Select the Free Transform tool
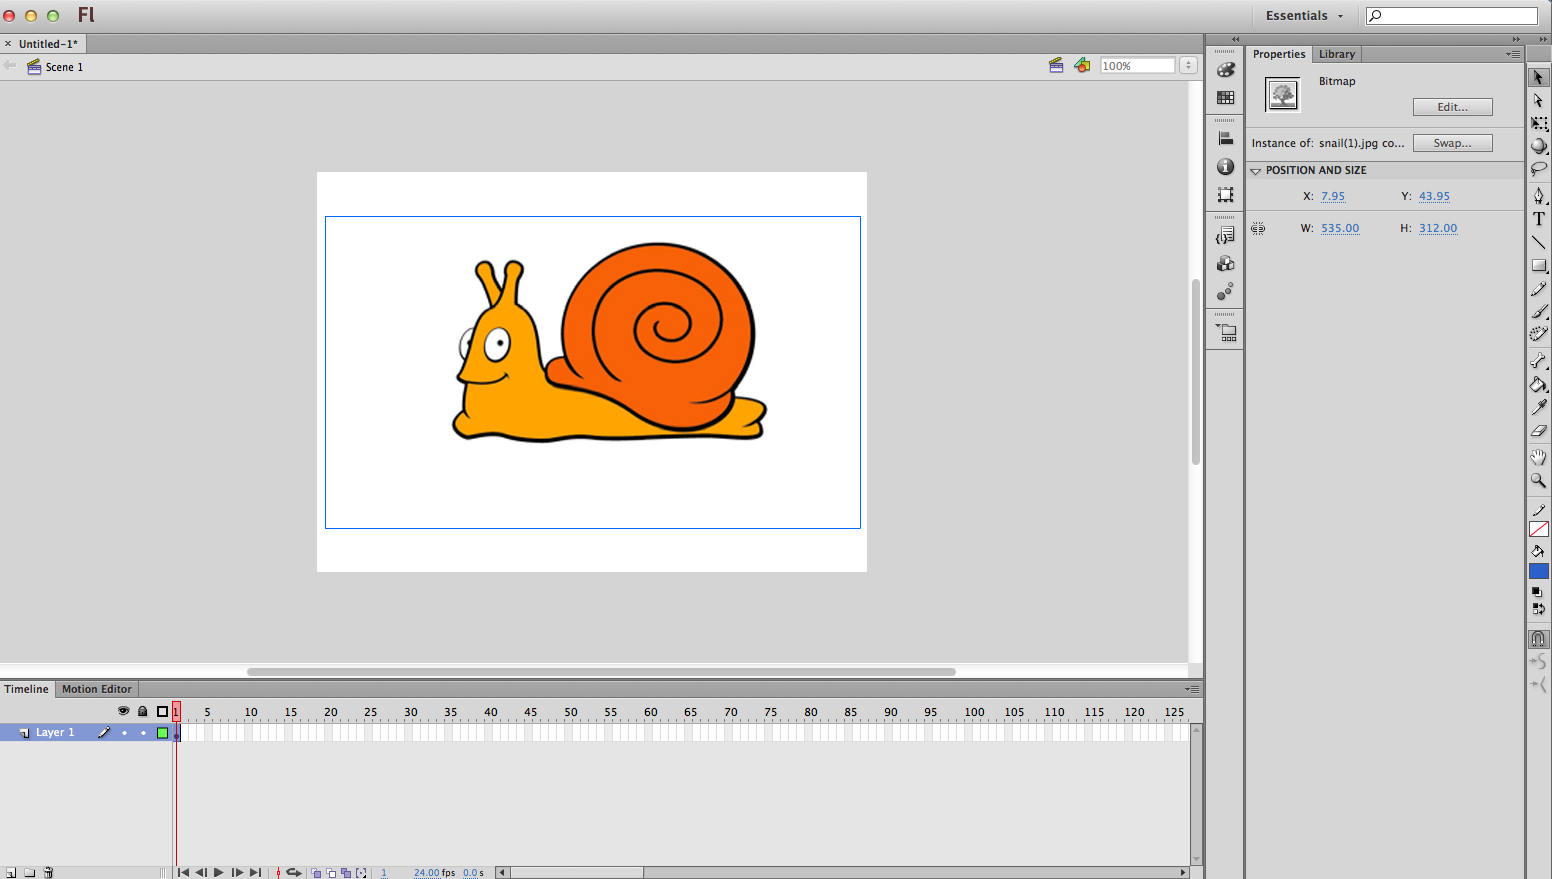 pos(1539,123)
